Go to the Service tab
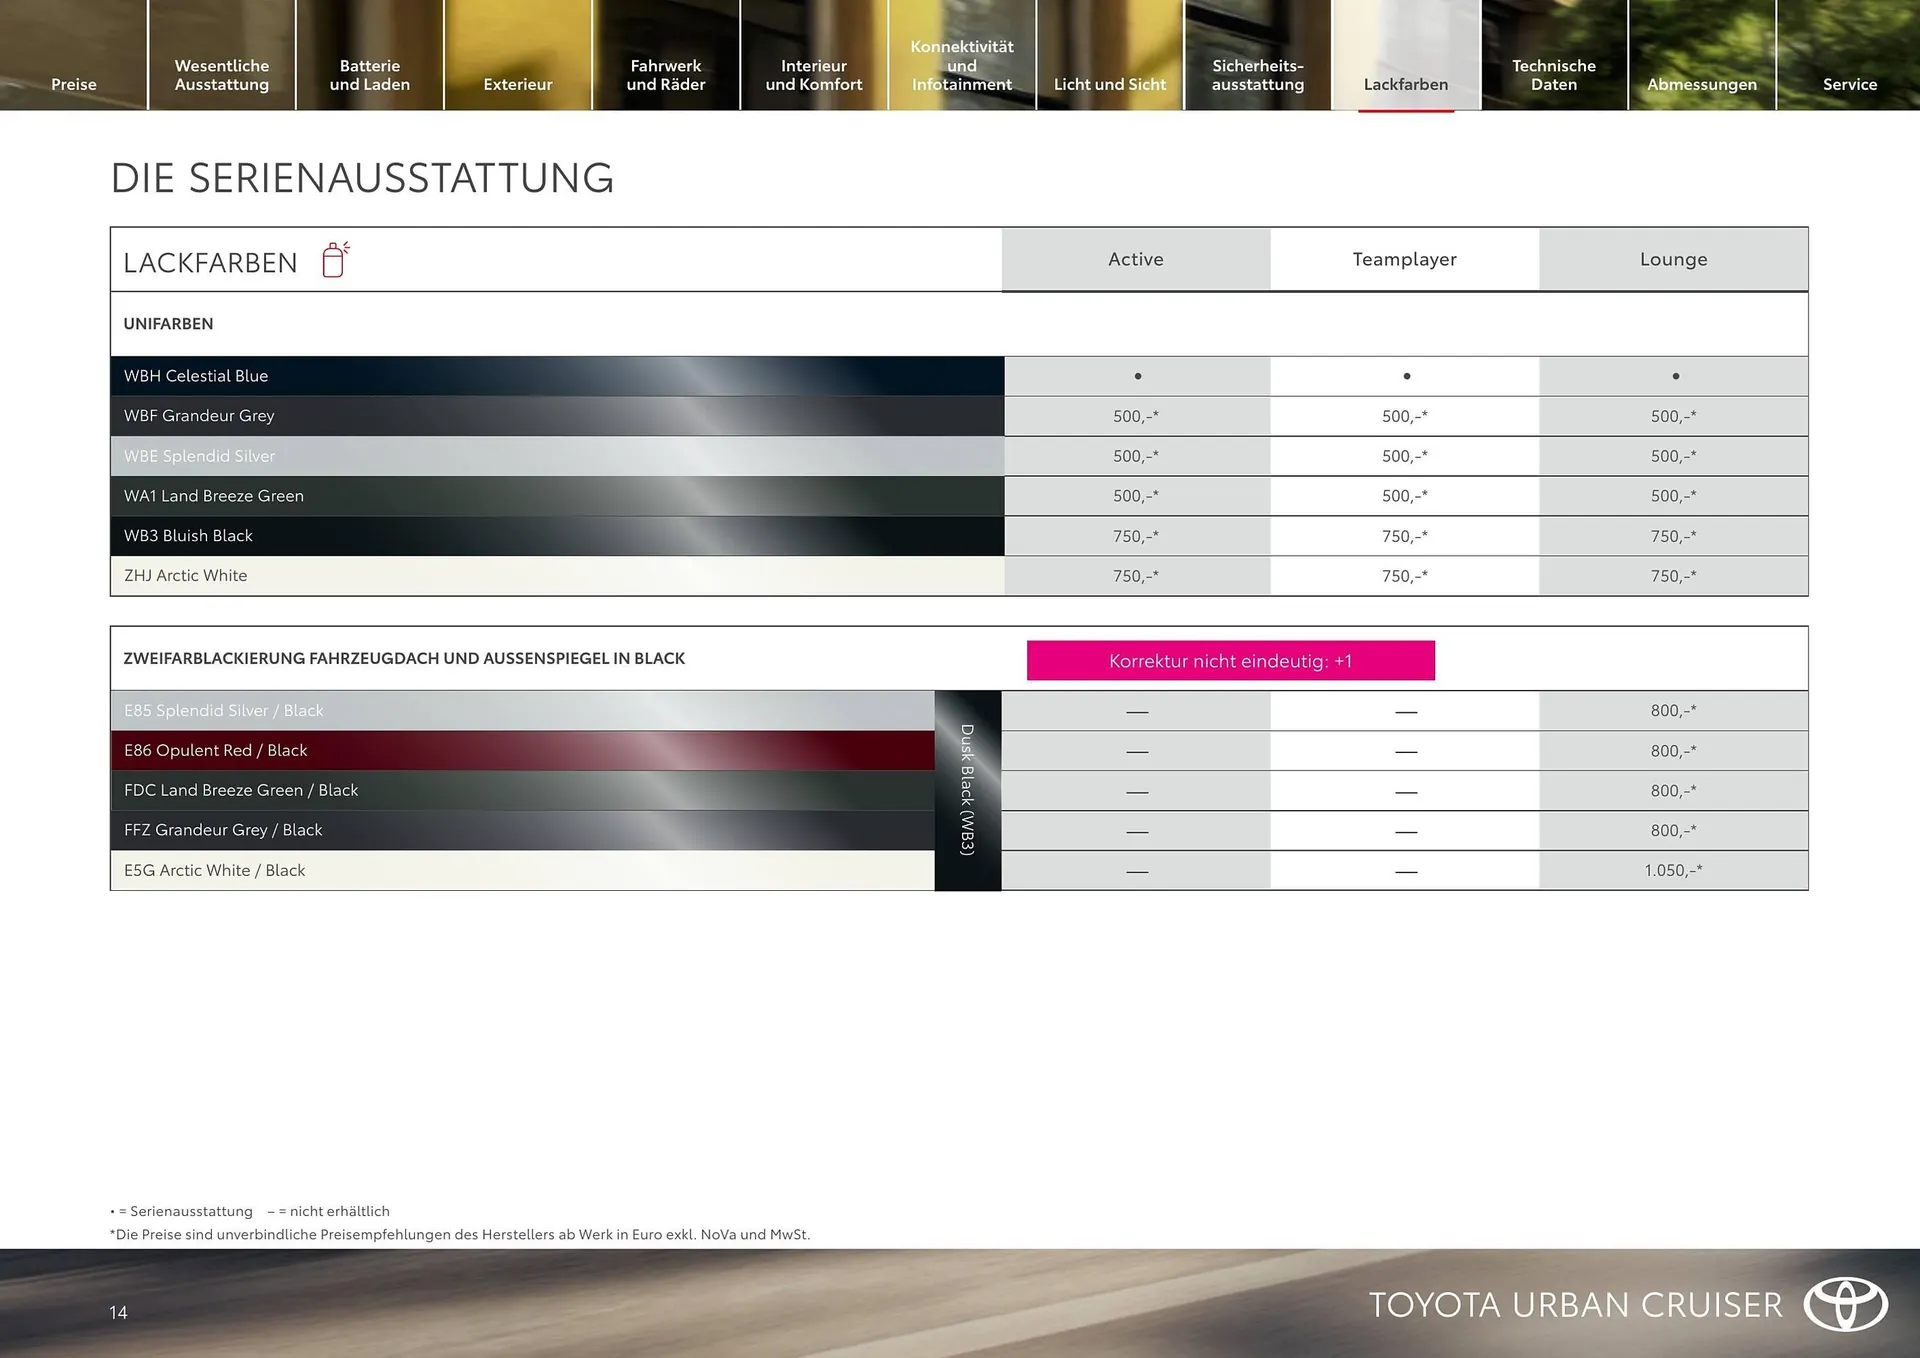This screenshot has width=1920, height=1358. click(1849, 84)
